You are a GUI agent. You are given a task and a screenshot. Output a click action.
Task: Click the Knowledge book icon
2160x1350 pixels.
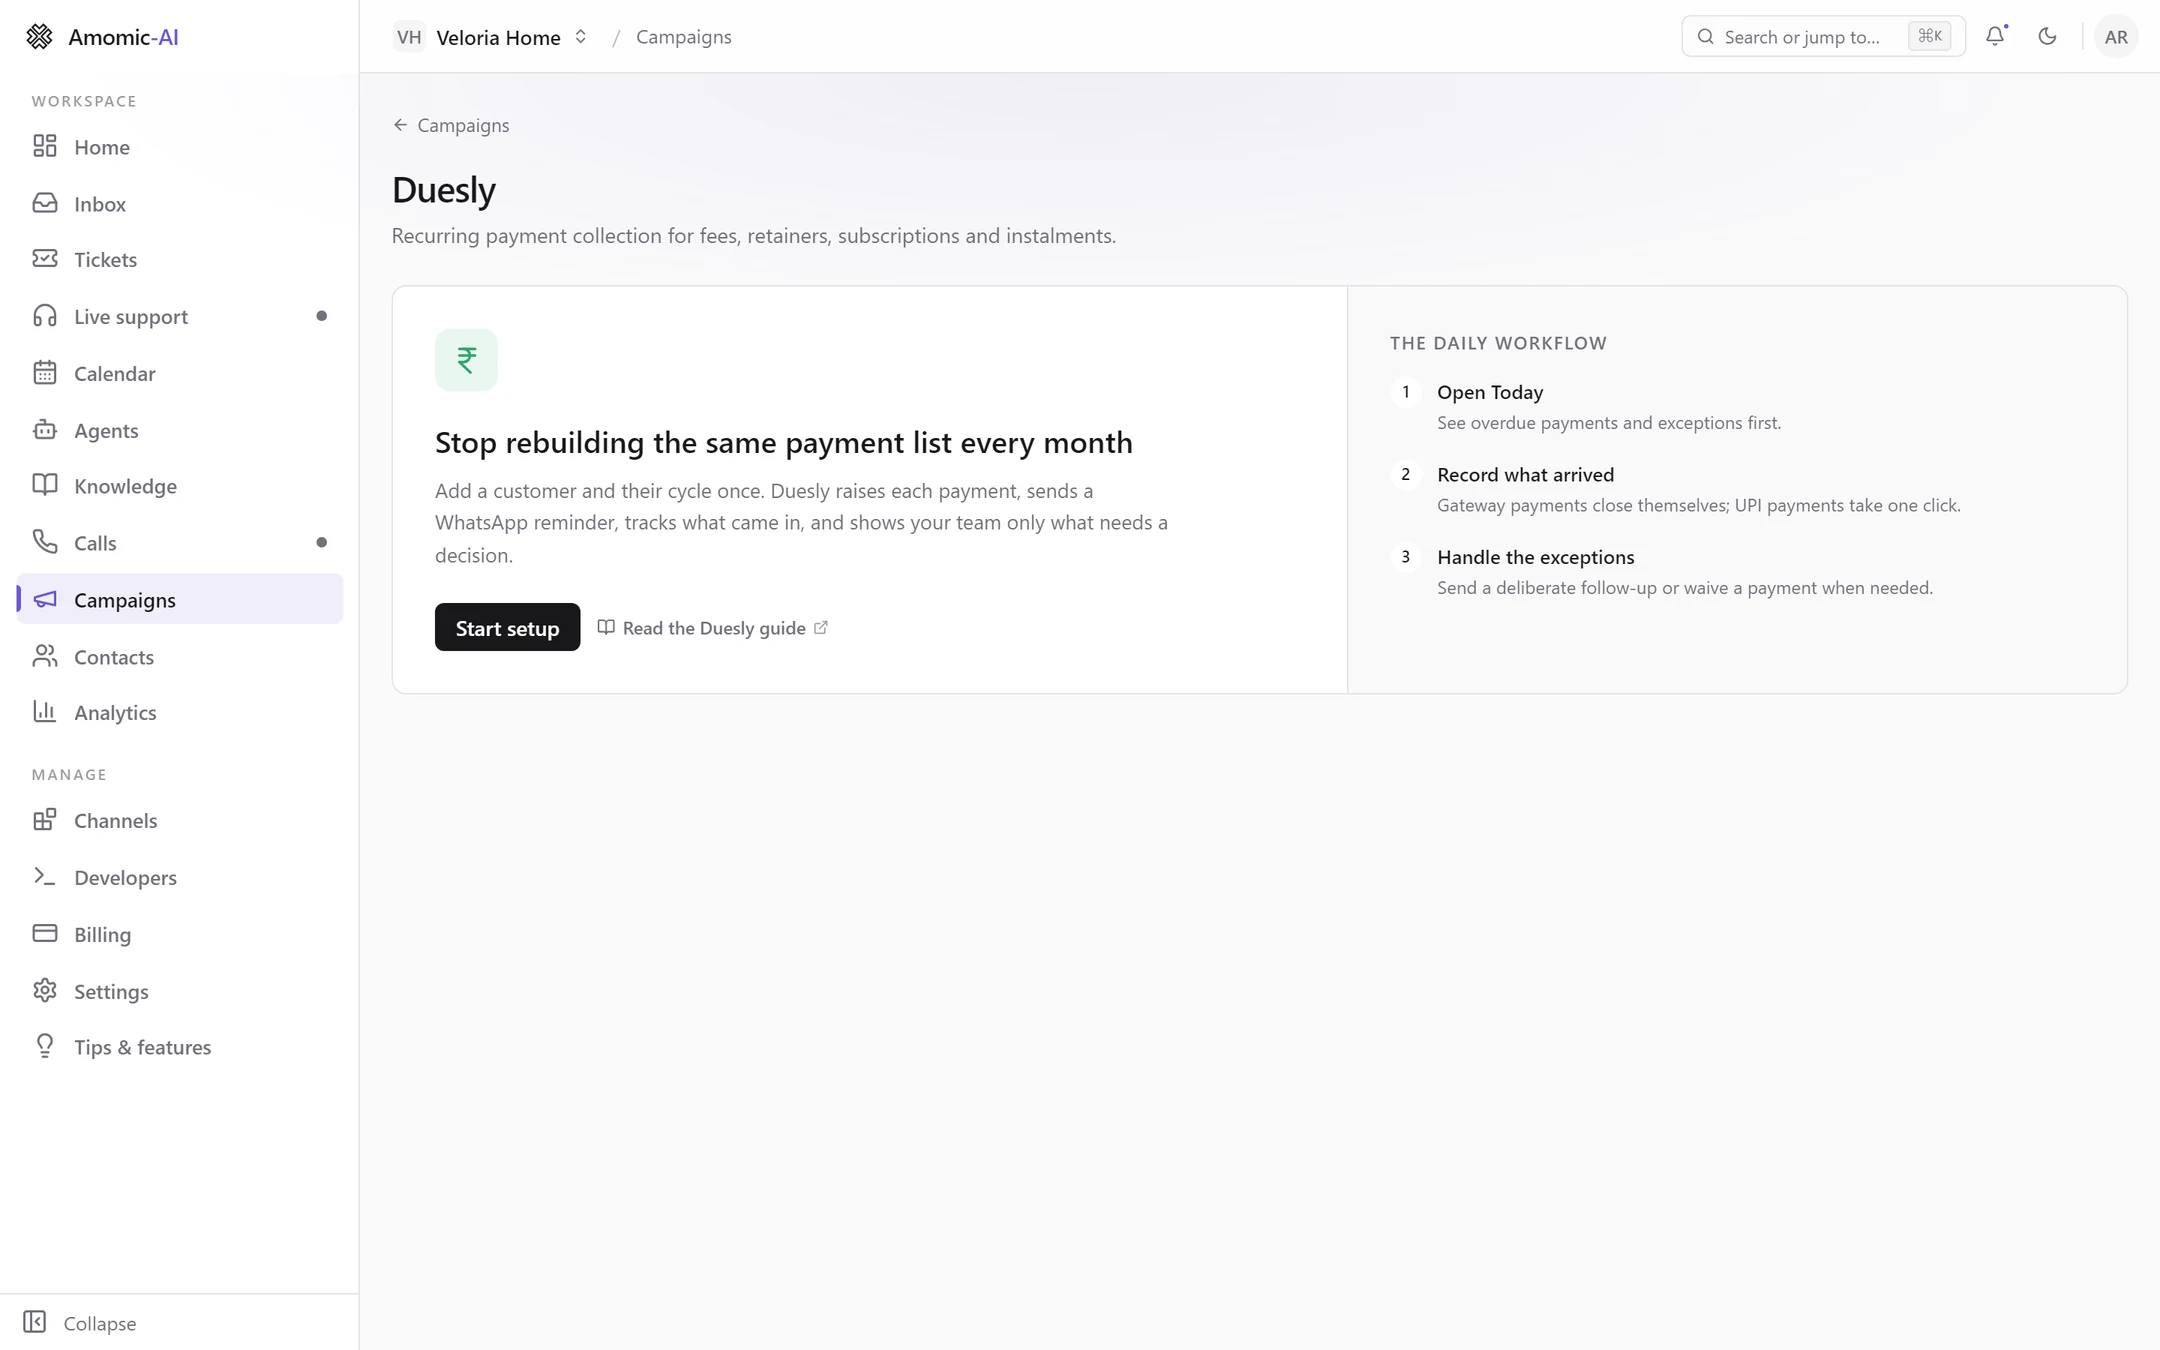(x=45, y=485)
